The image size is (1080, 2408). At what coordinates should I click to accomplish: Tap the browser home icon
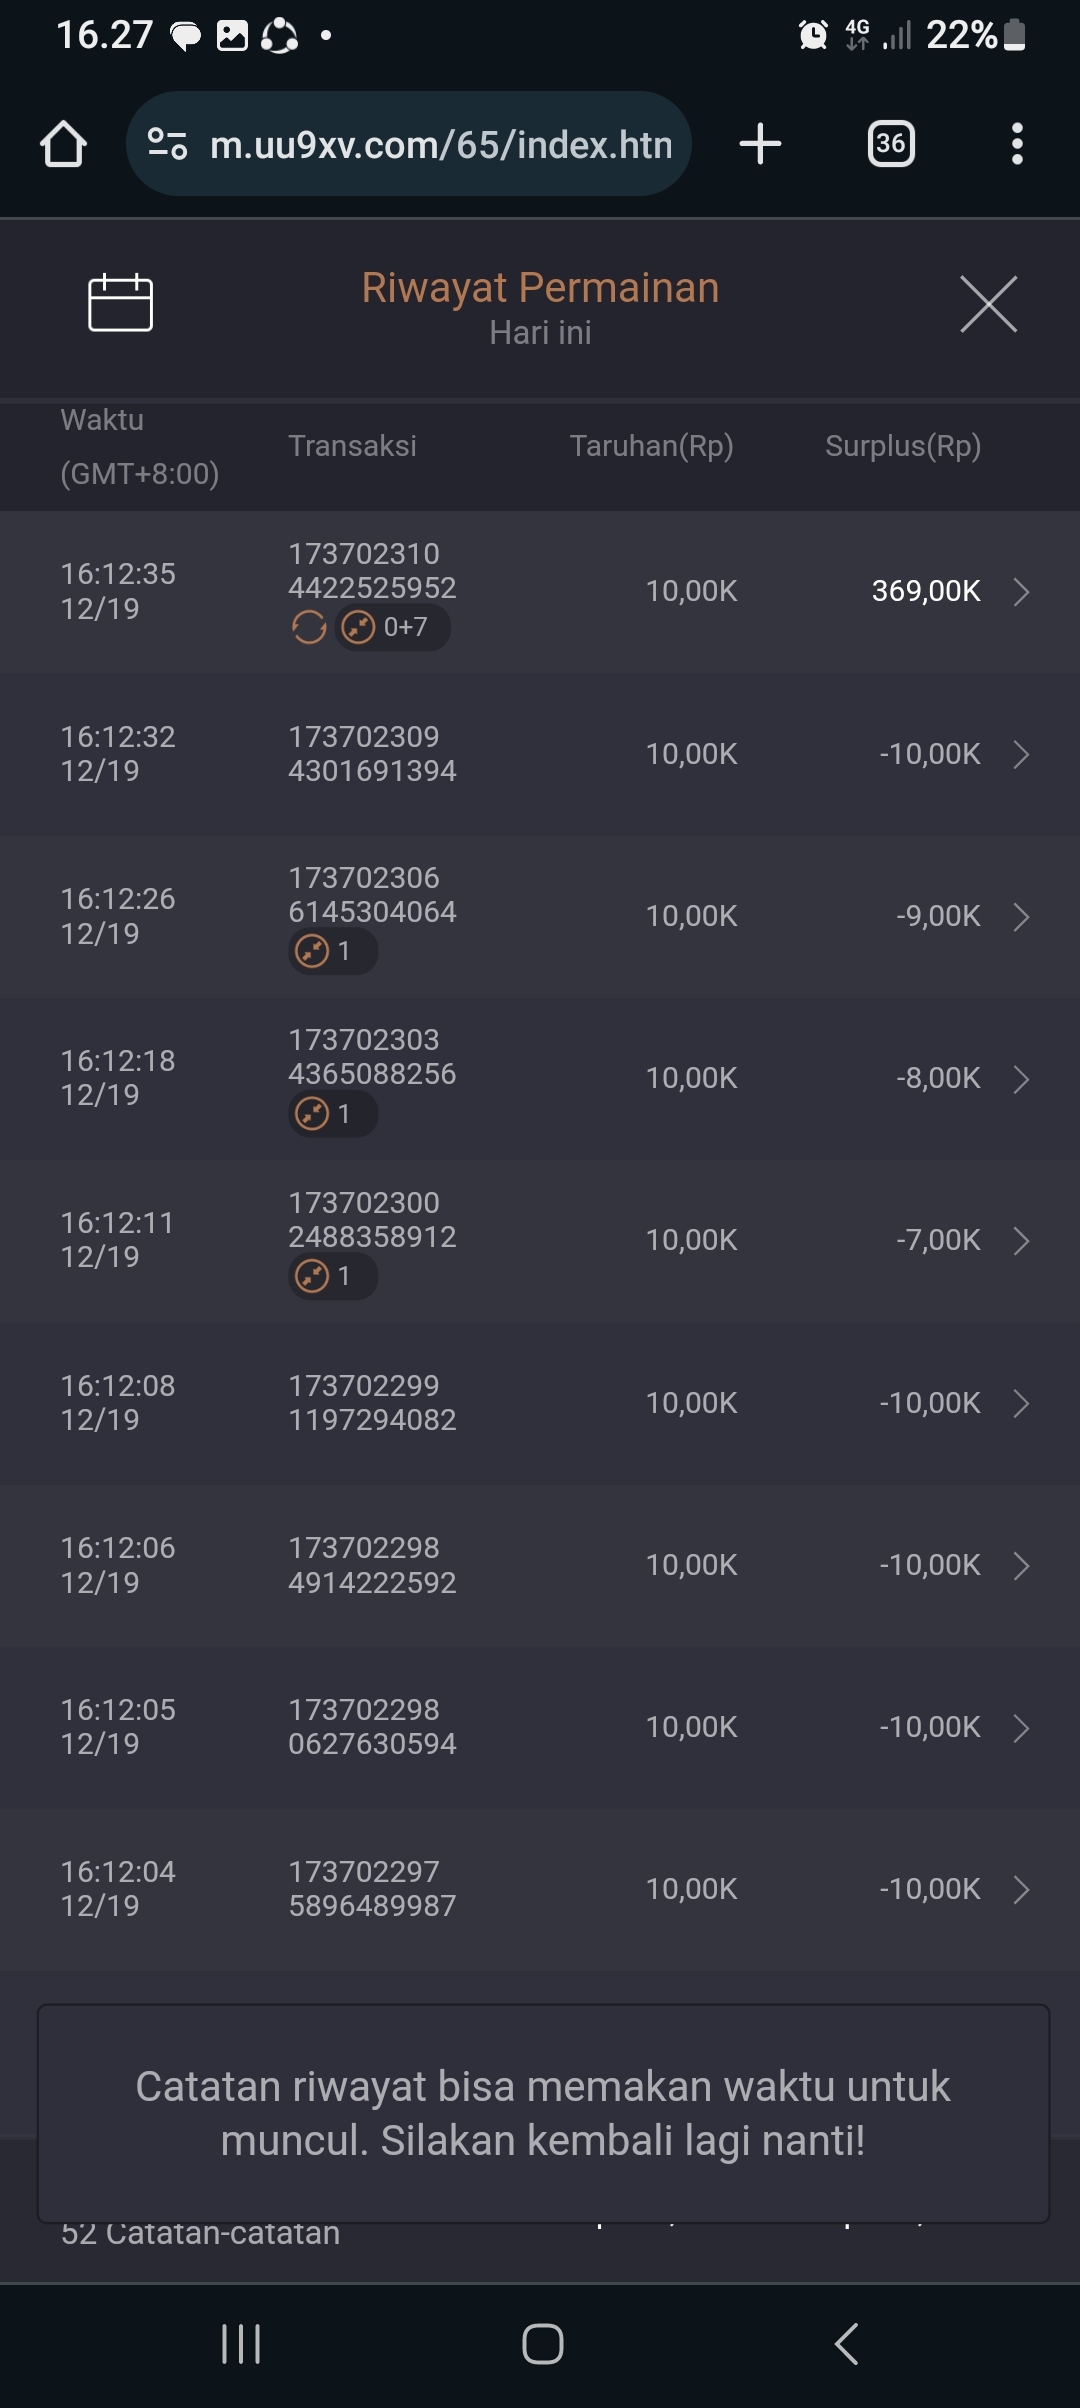pos(63,144)
